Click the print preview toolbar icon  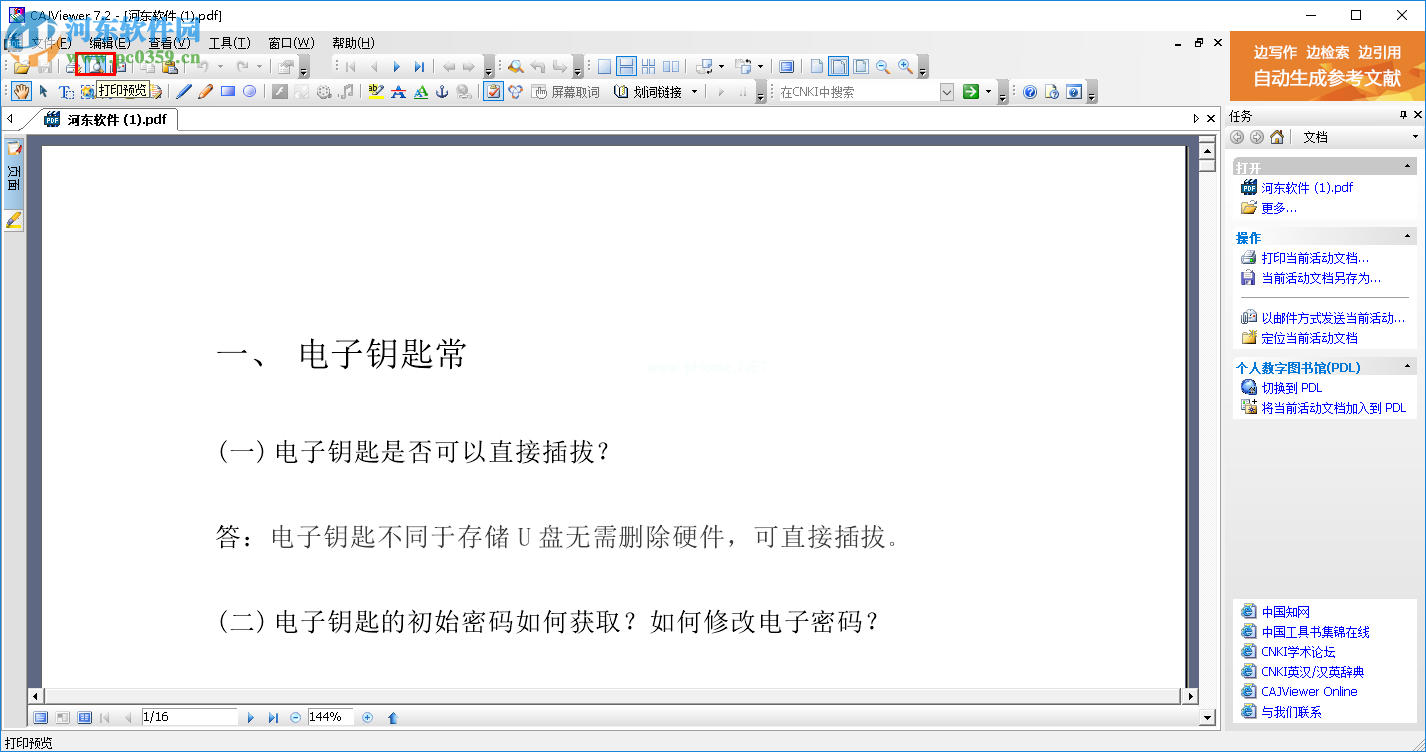(95, 67)
